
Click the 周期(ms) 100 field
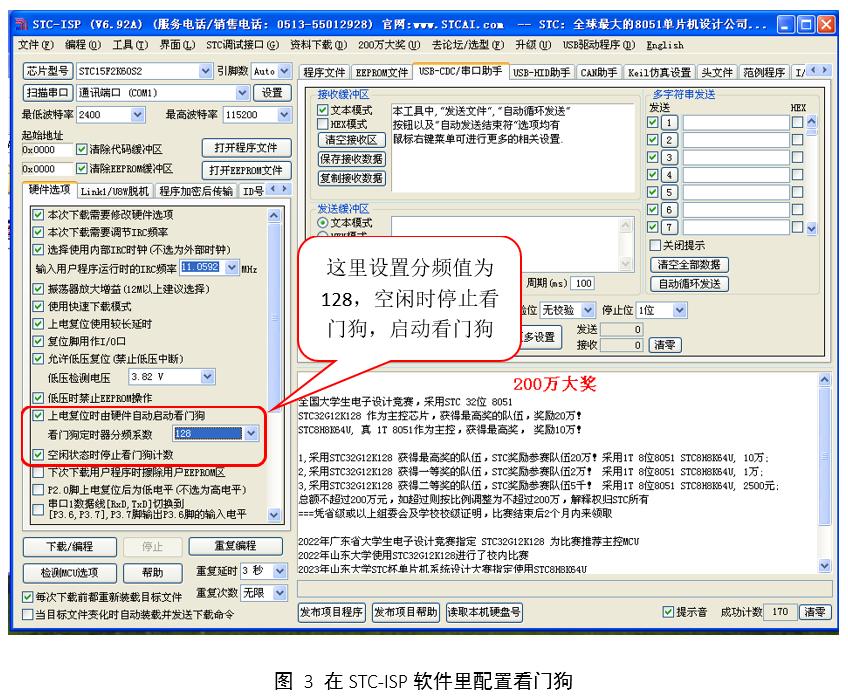[583, 283]
